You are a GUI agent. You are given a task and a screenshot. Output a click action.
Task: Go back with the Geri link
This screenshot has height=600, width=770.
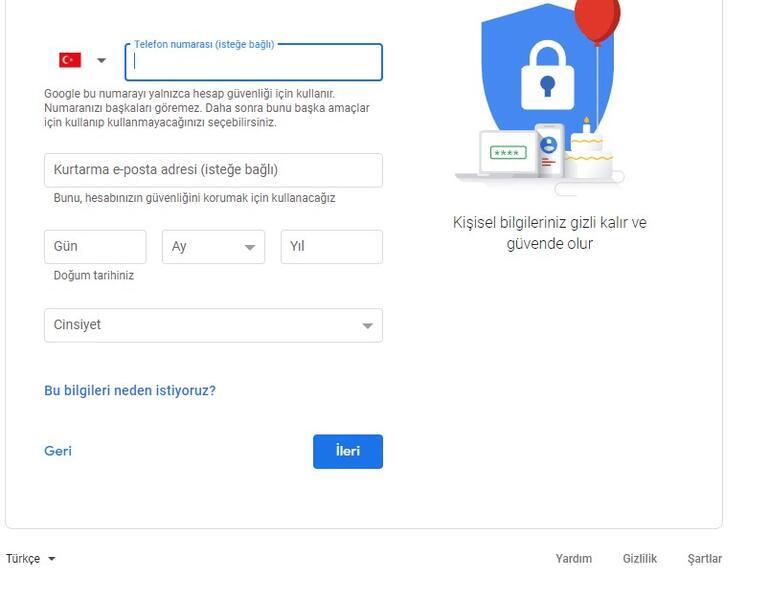(58, 451)
